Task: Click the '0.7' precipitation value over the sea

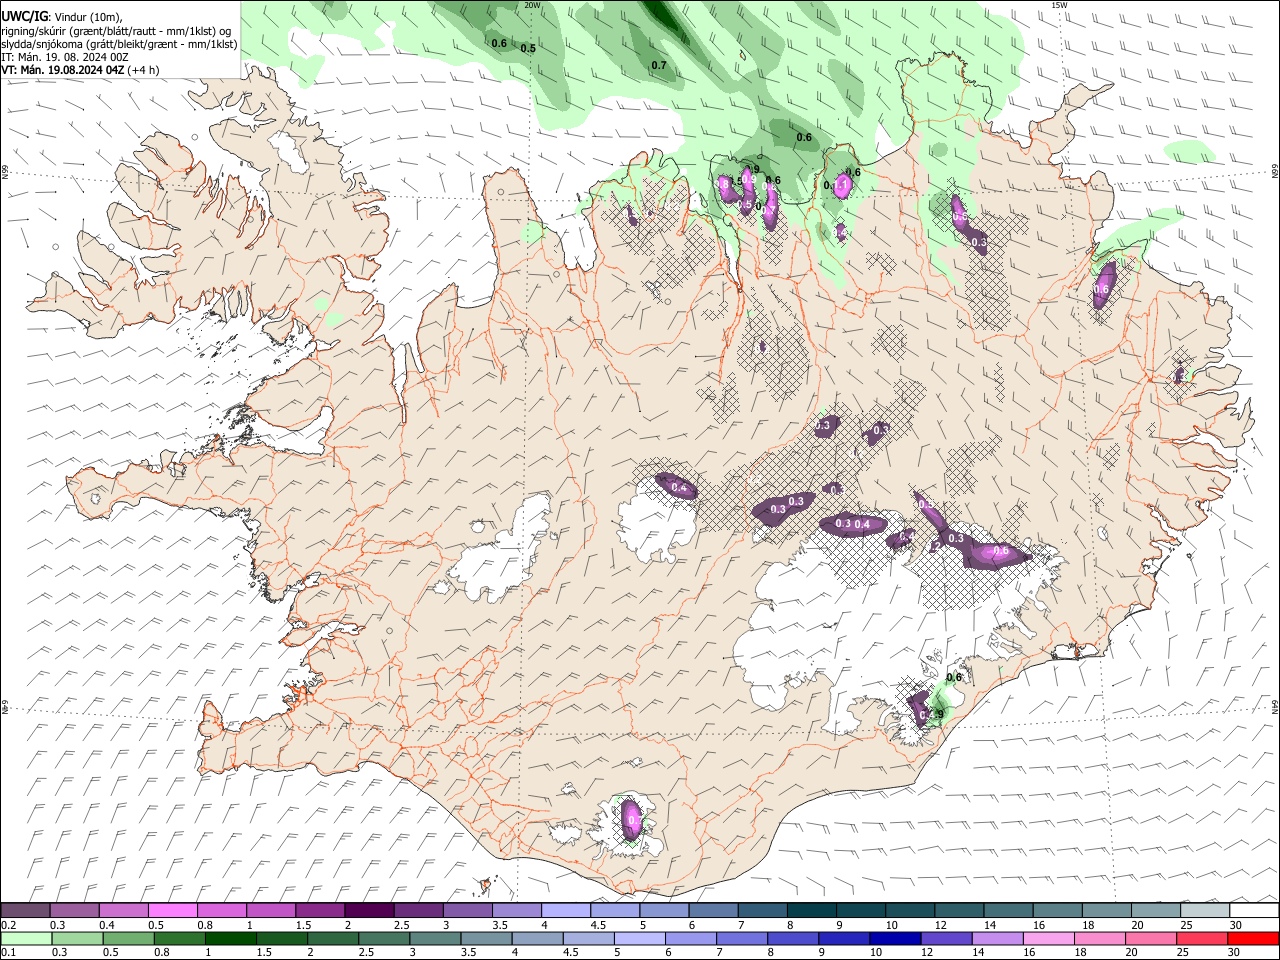Action: point(659,66)
